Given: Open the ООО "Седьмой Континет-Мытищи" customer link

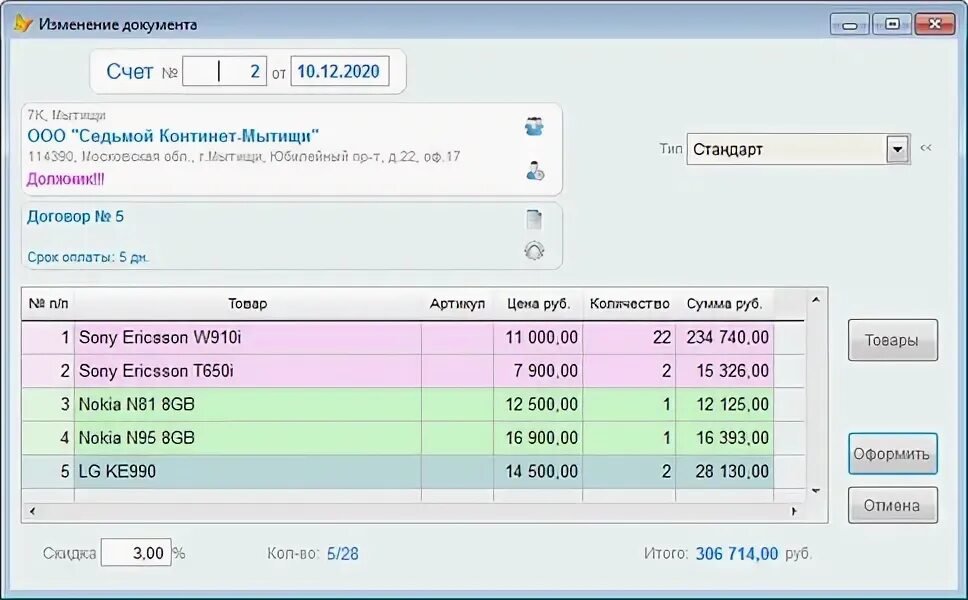Looking at the screenshot, I should (173, 136).
